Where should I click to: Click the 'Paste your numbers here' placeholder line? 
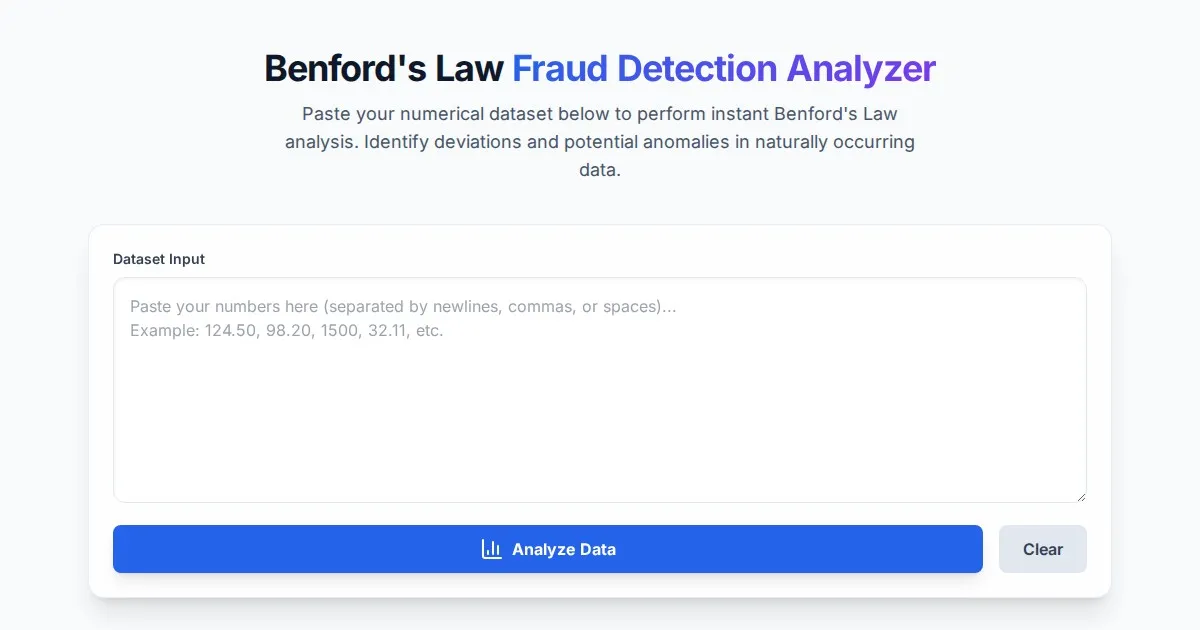click(403, 306)
